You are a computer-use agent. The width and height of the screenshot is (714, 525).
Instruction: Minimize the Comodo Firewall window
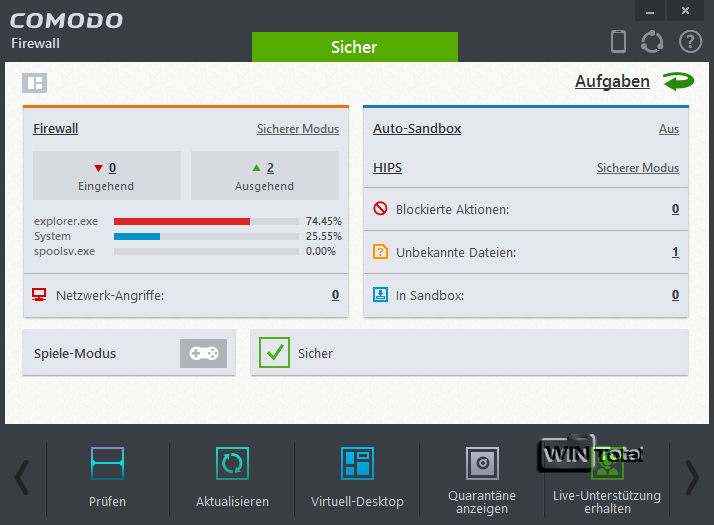[650, 10]
